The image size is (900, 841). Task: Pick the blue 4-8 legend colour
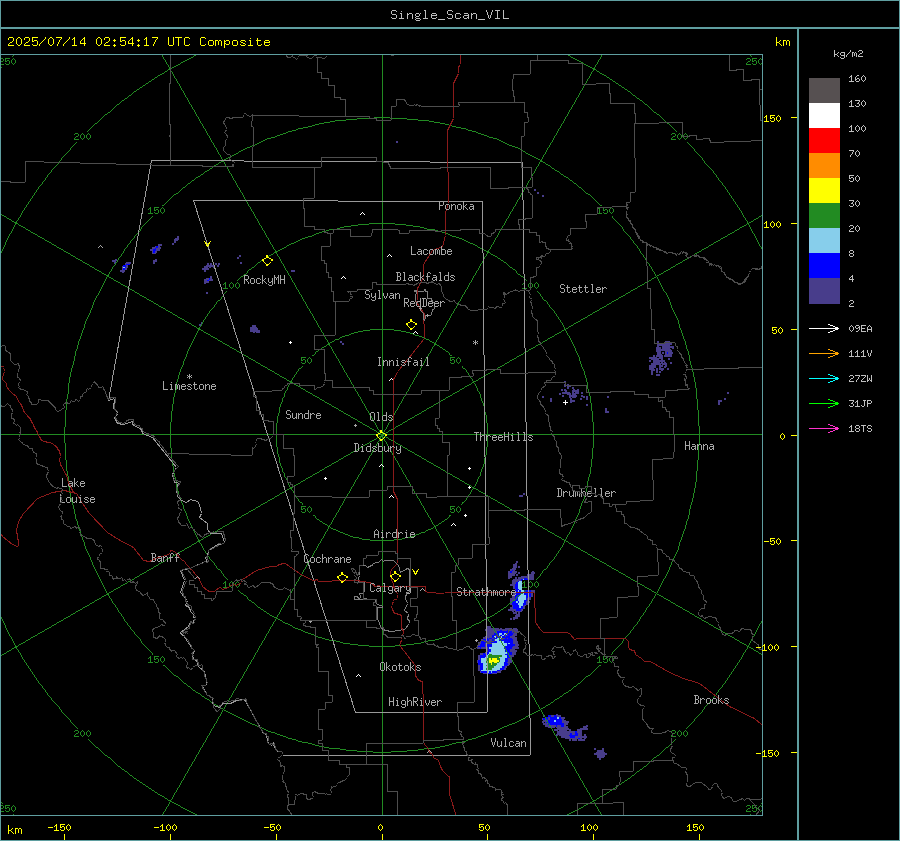tap(824, 266)
